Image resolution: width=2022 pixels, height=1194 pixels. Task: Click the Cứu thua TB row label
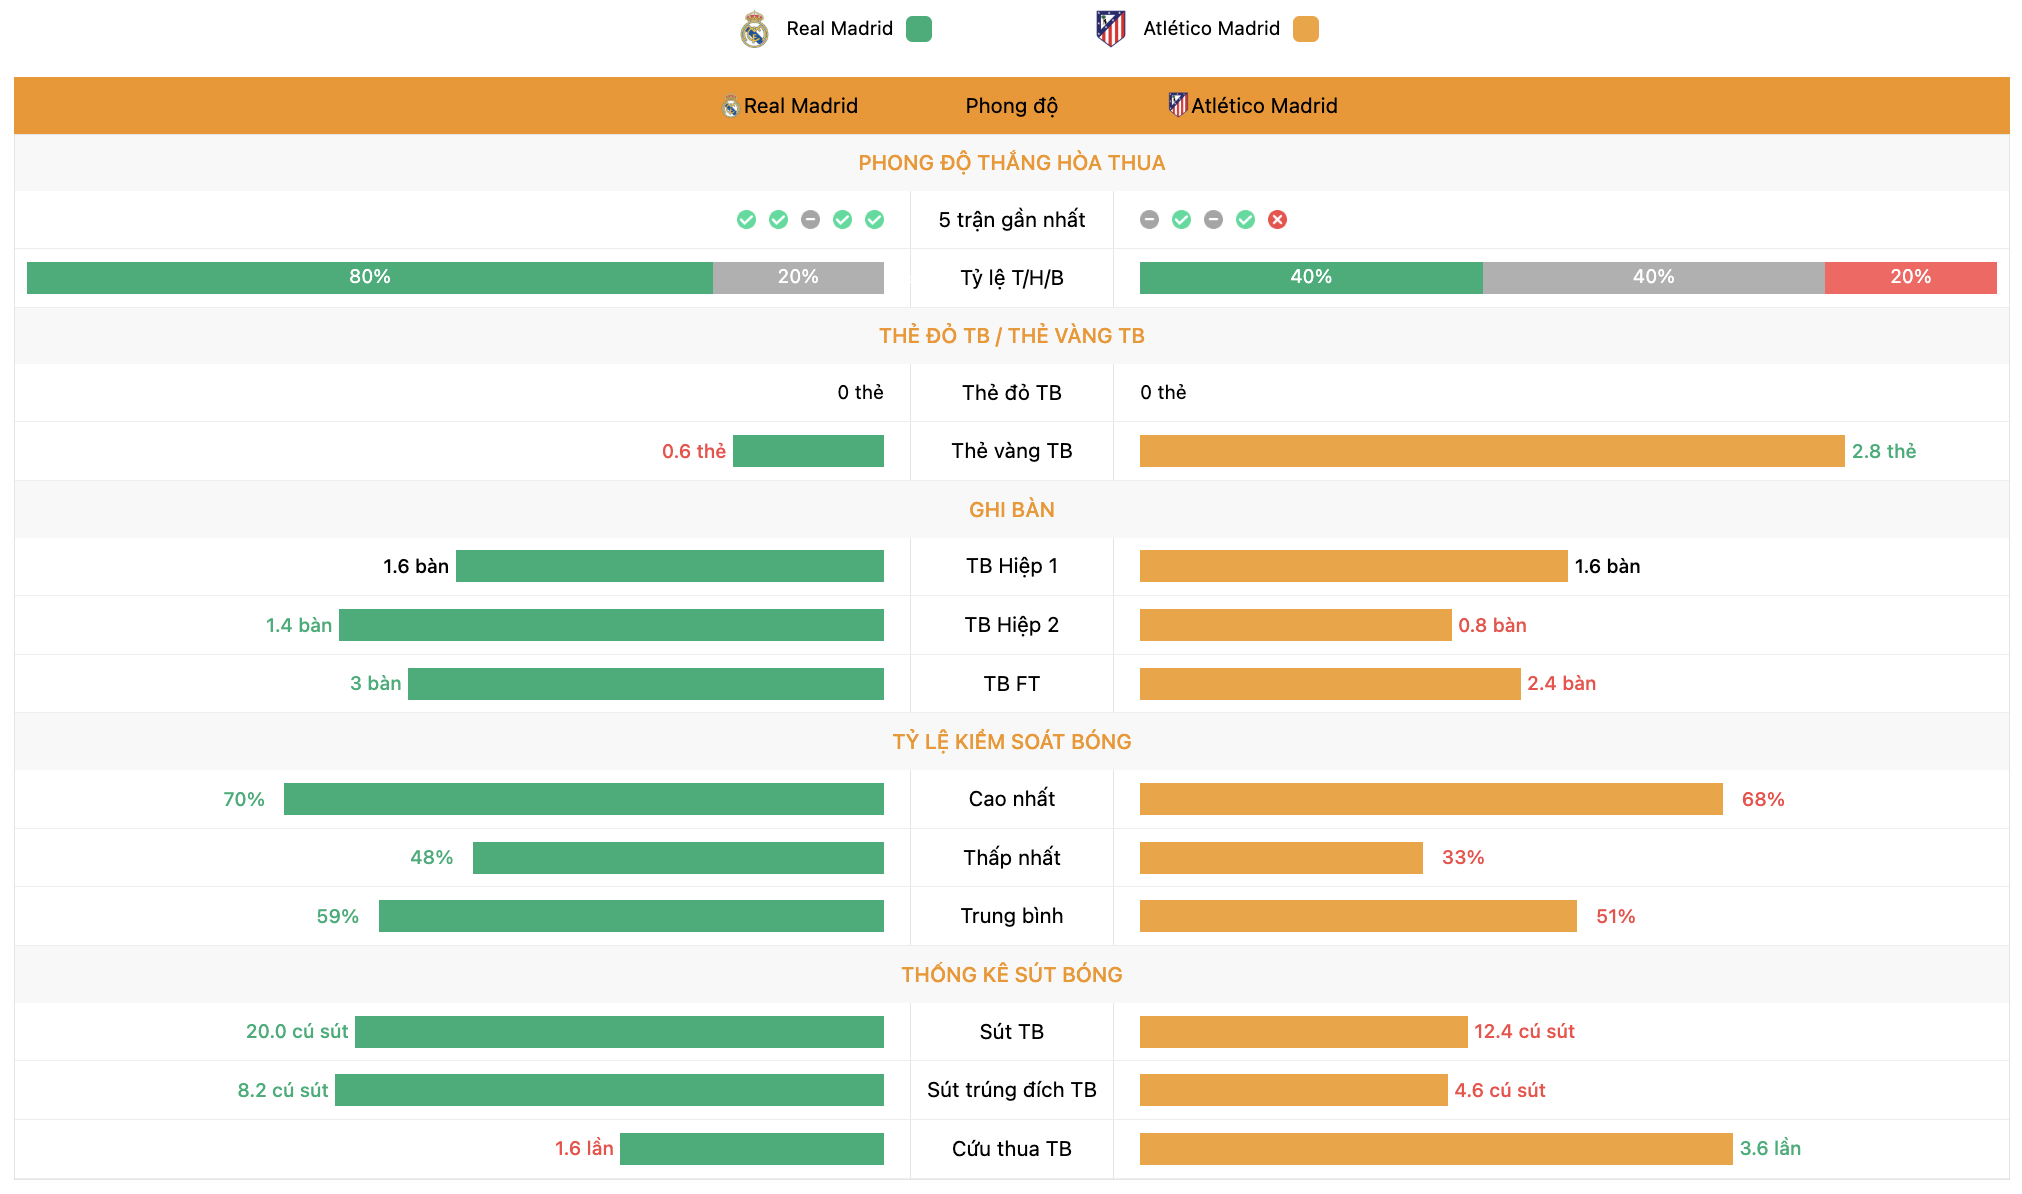coord(1011,1149)
